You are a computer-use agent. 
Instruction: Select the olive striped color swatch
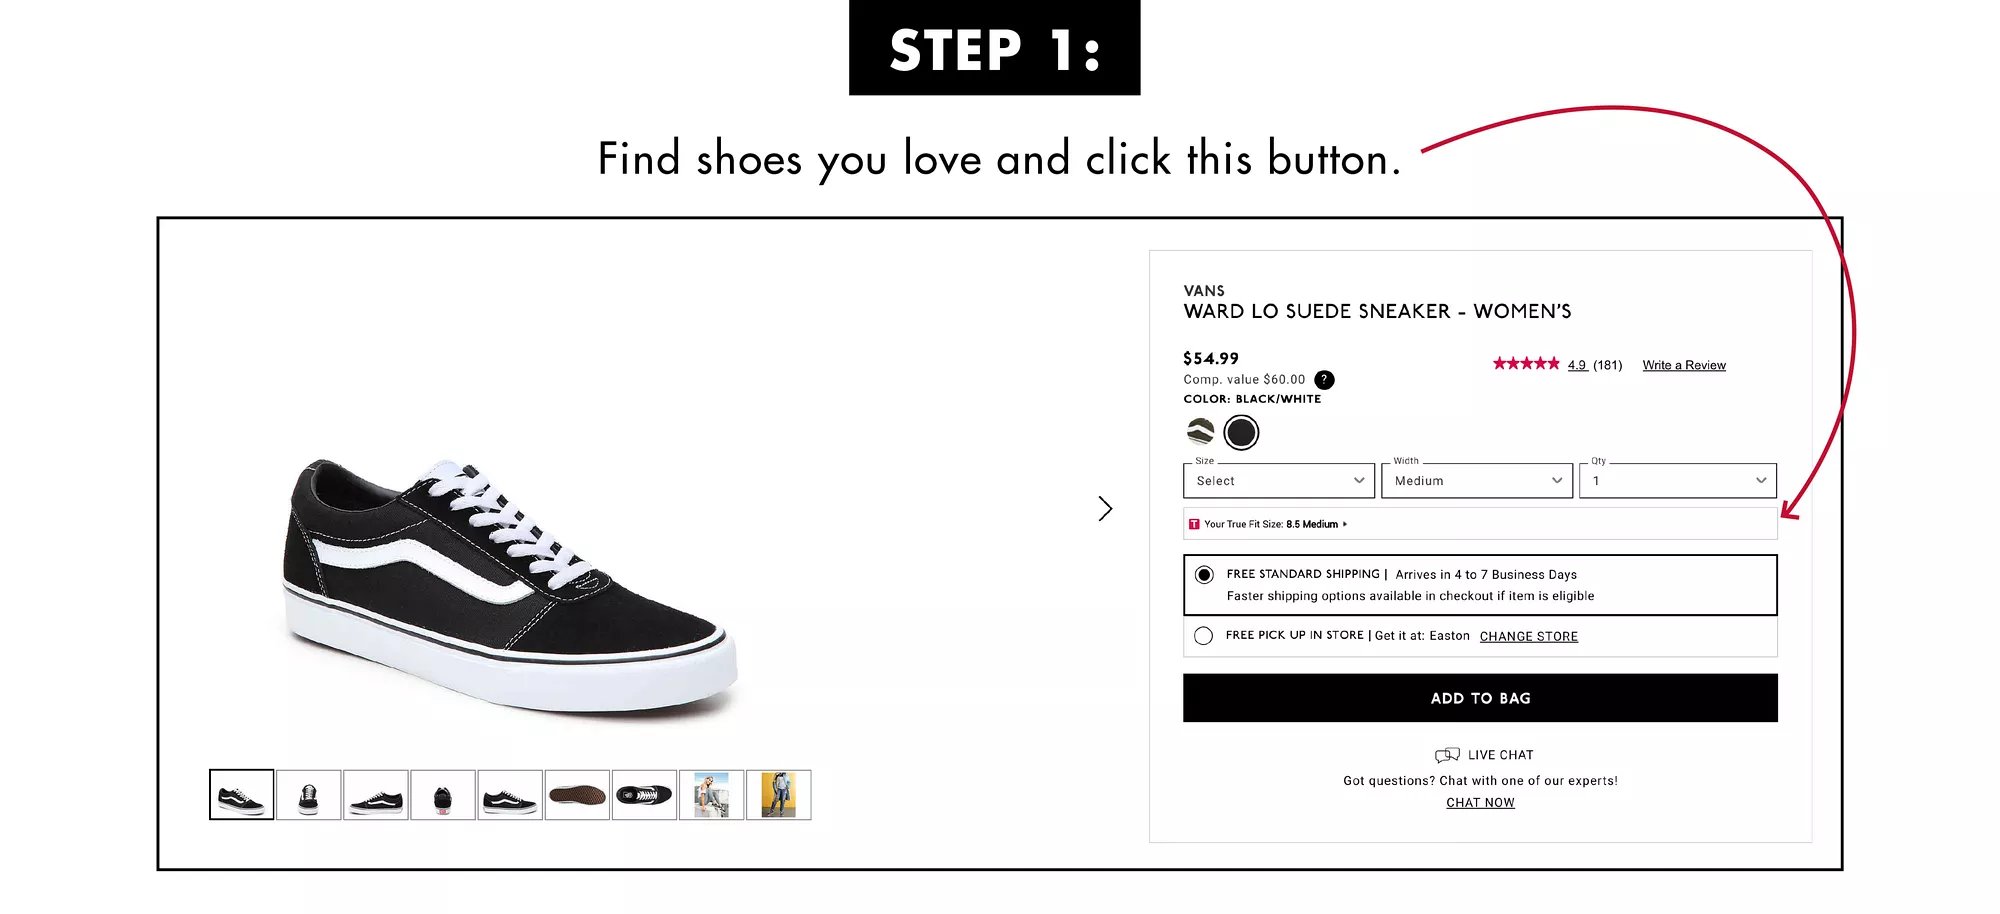click(1200, 432)
